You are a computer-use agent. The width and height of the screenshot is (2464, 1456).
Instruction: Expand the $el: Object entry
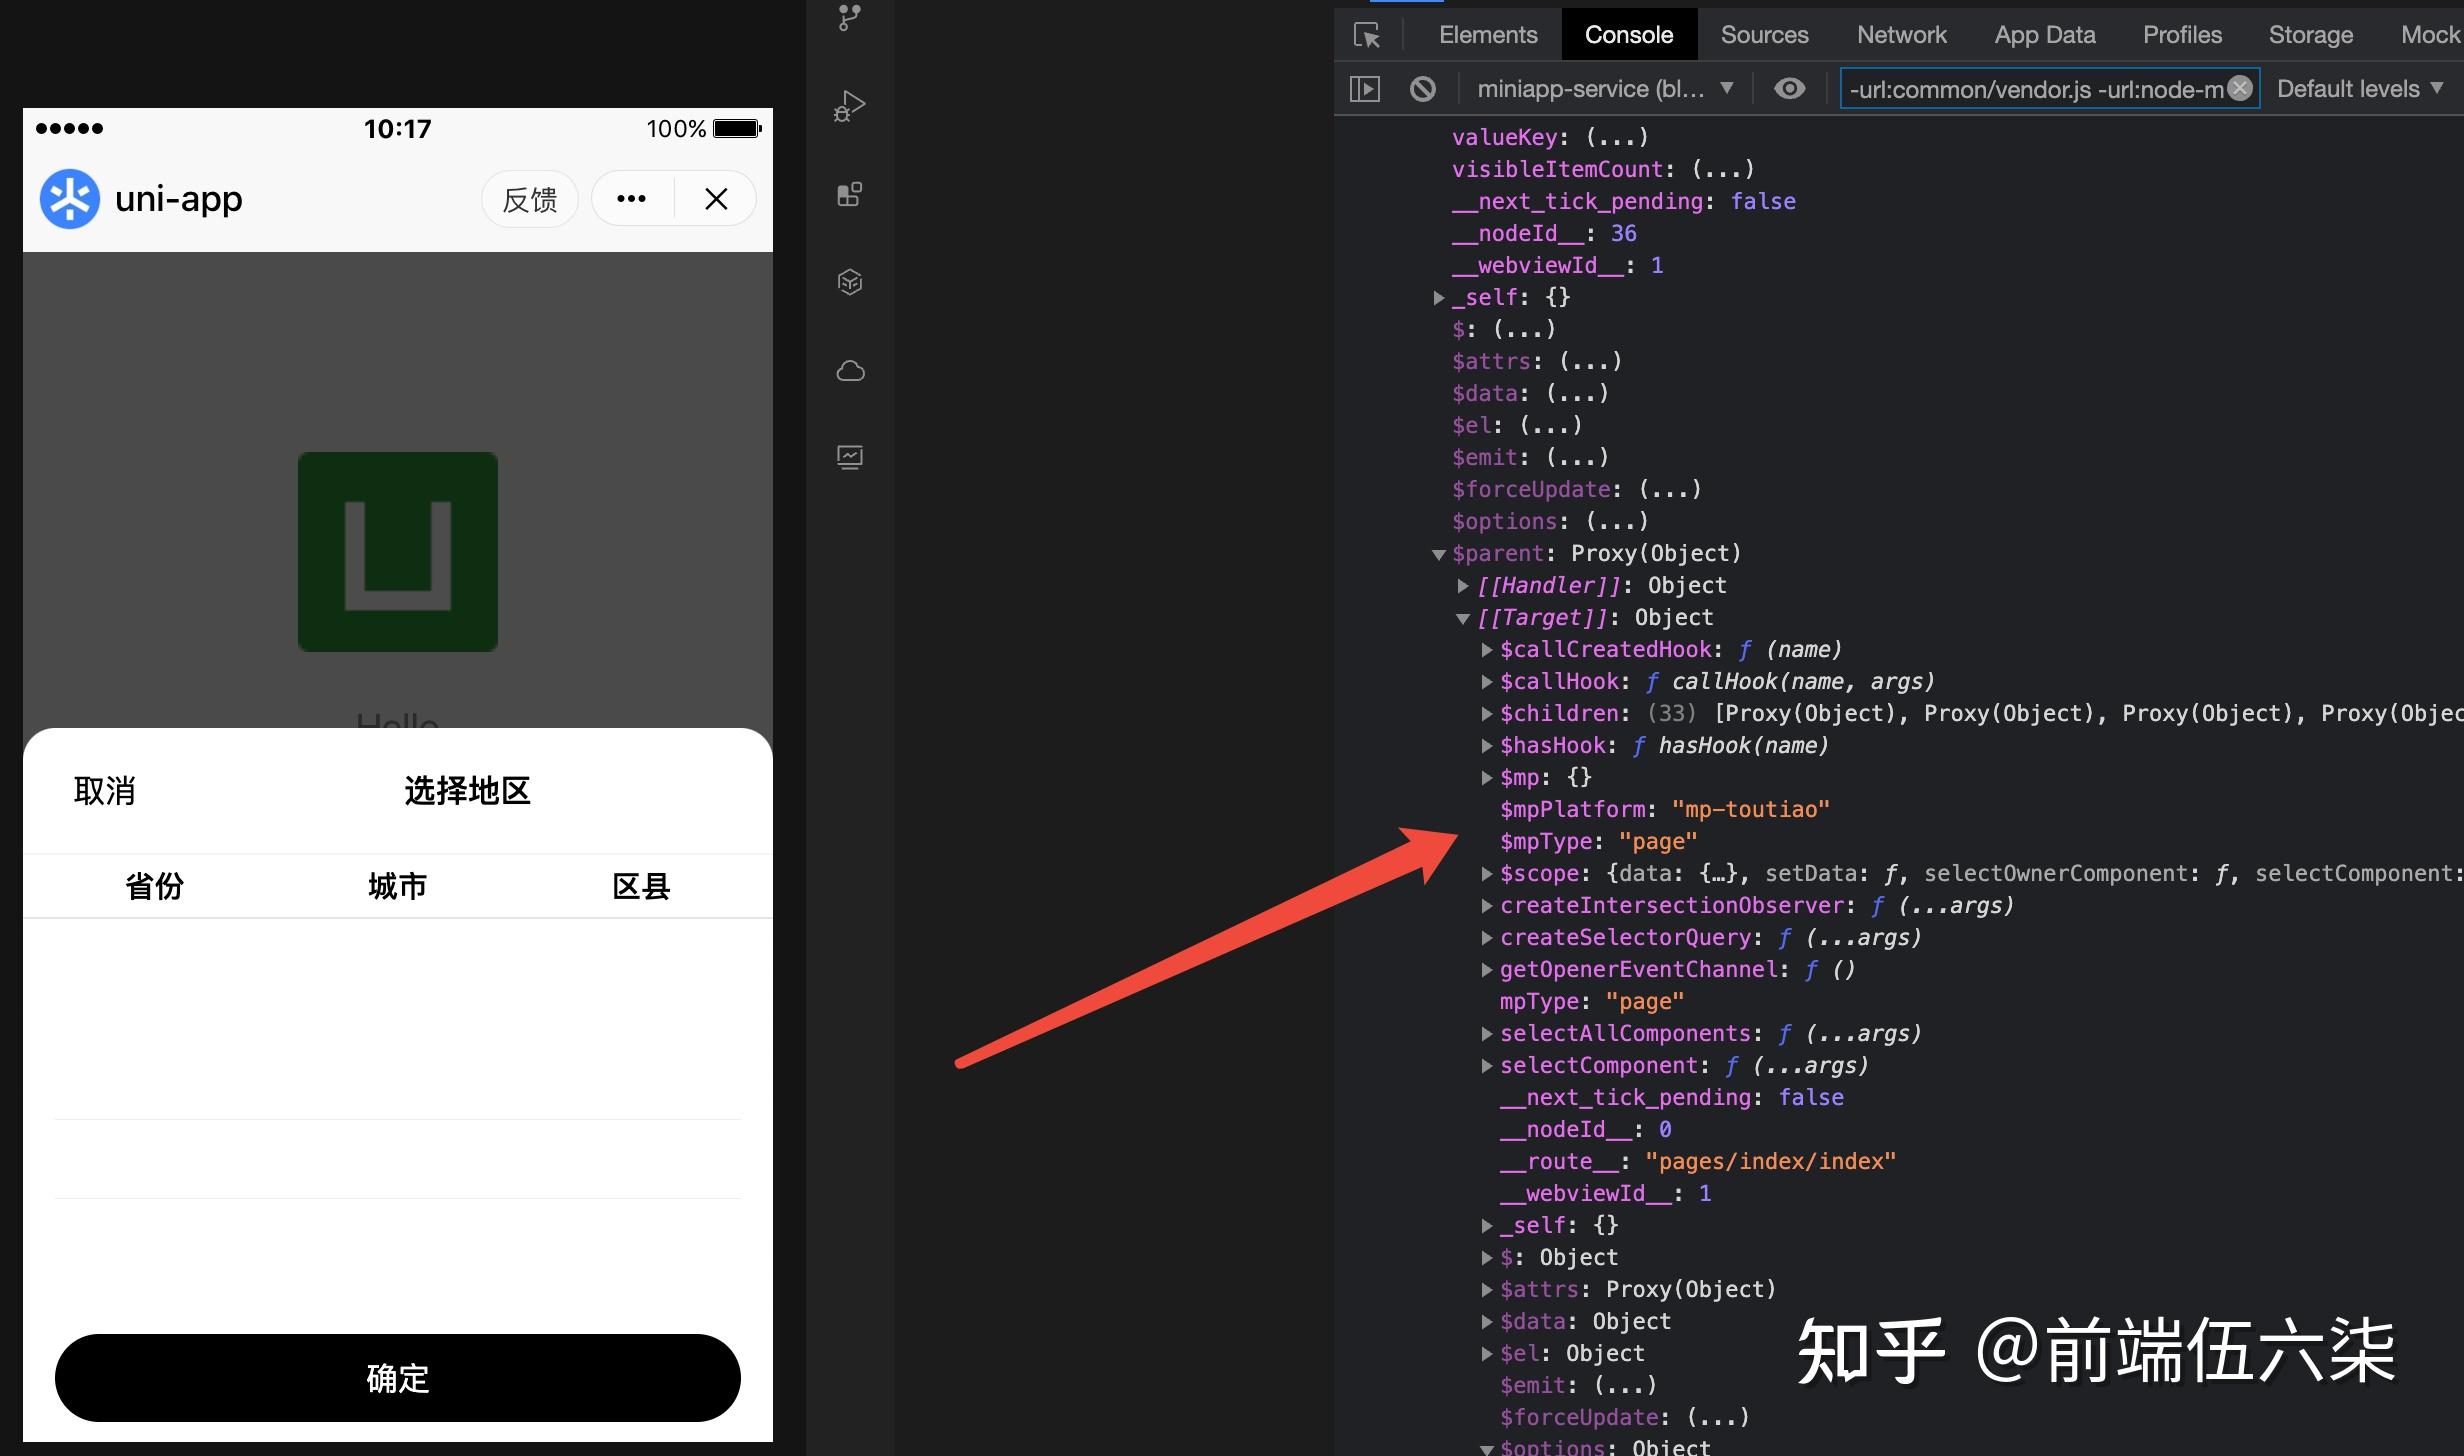tap(1487, 1354)
